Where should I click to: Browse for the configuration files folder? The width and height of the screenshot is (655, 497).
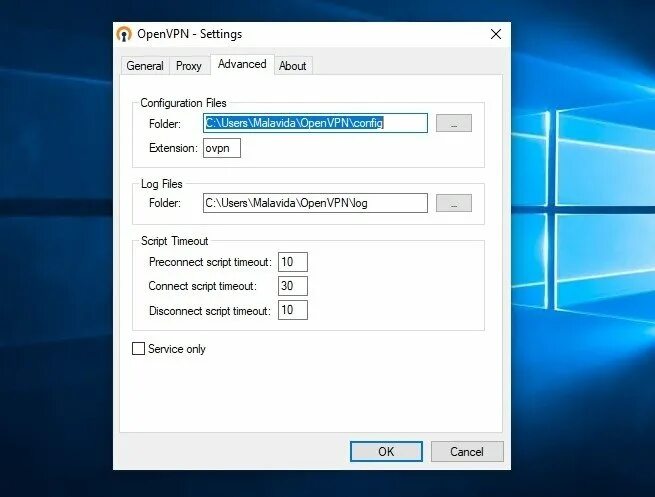(x=454, y=123)
